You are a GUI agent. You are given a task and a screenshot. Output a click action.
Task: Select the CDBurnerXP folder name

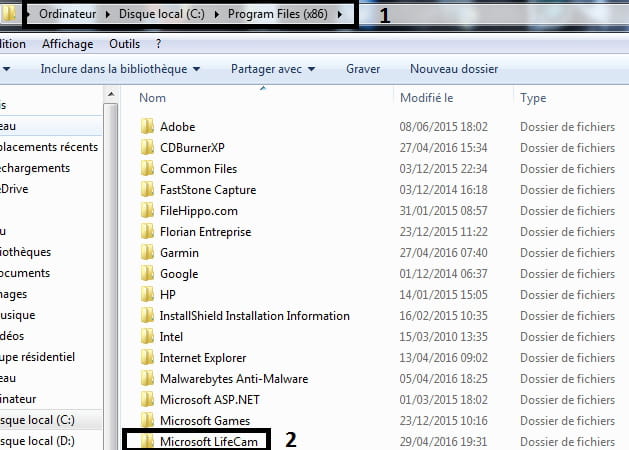[192, 148]
